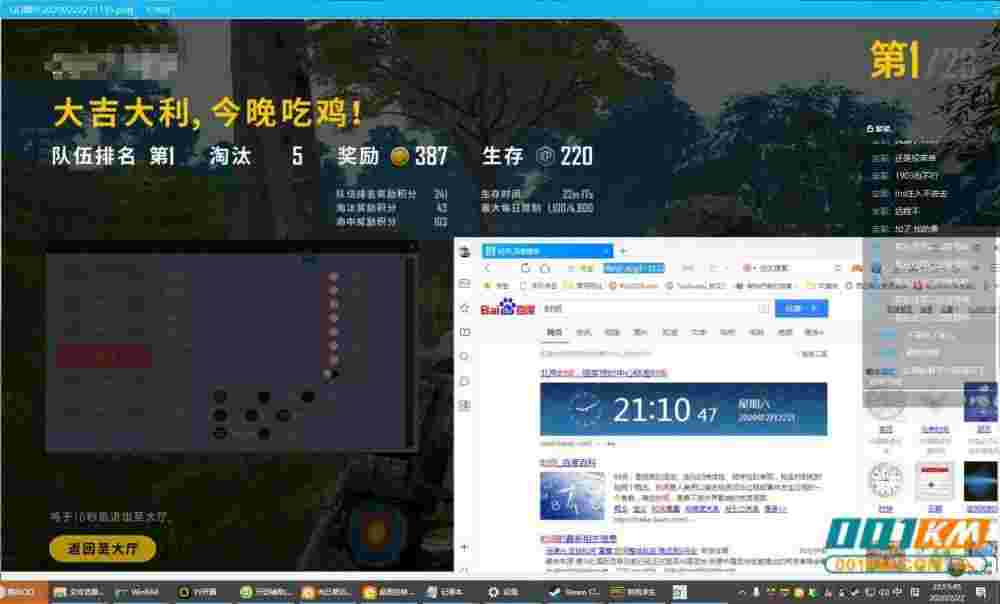Show hidden tray icons chevron
The width and height of the screenshot is (1000, 604).
click(741, 592)
